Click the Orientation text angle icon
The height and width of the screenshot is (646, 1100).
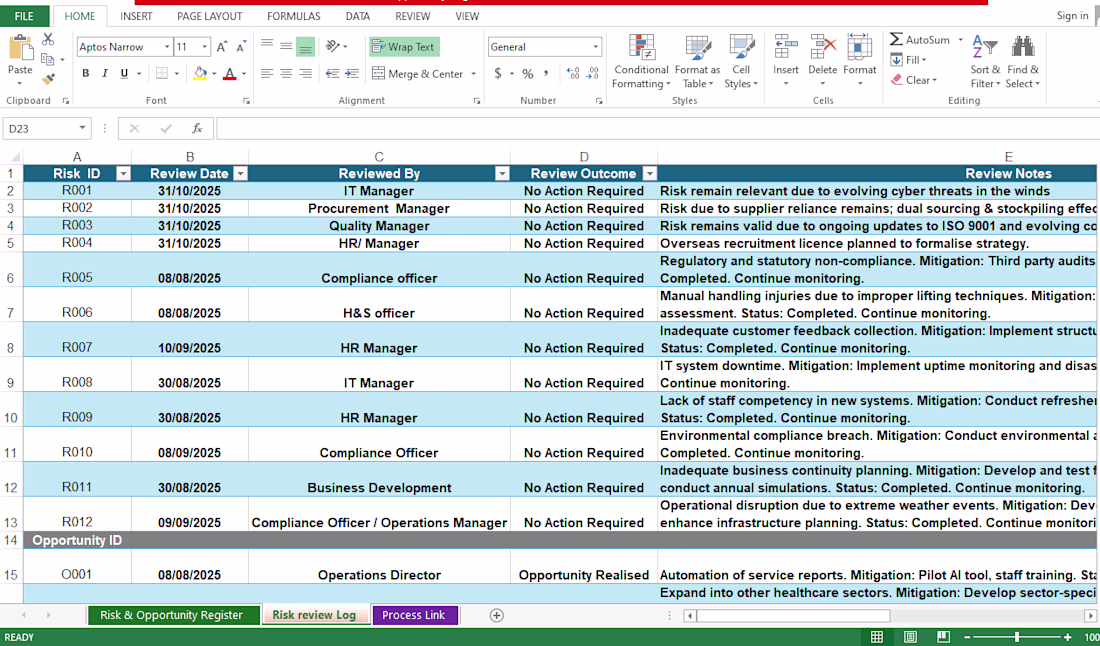point(333,46)
